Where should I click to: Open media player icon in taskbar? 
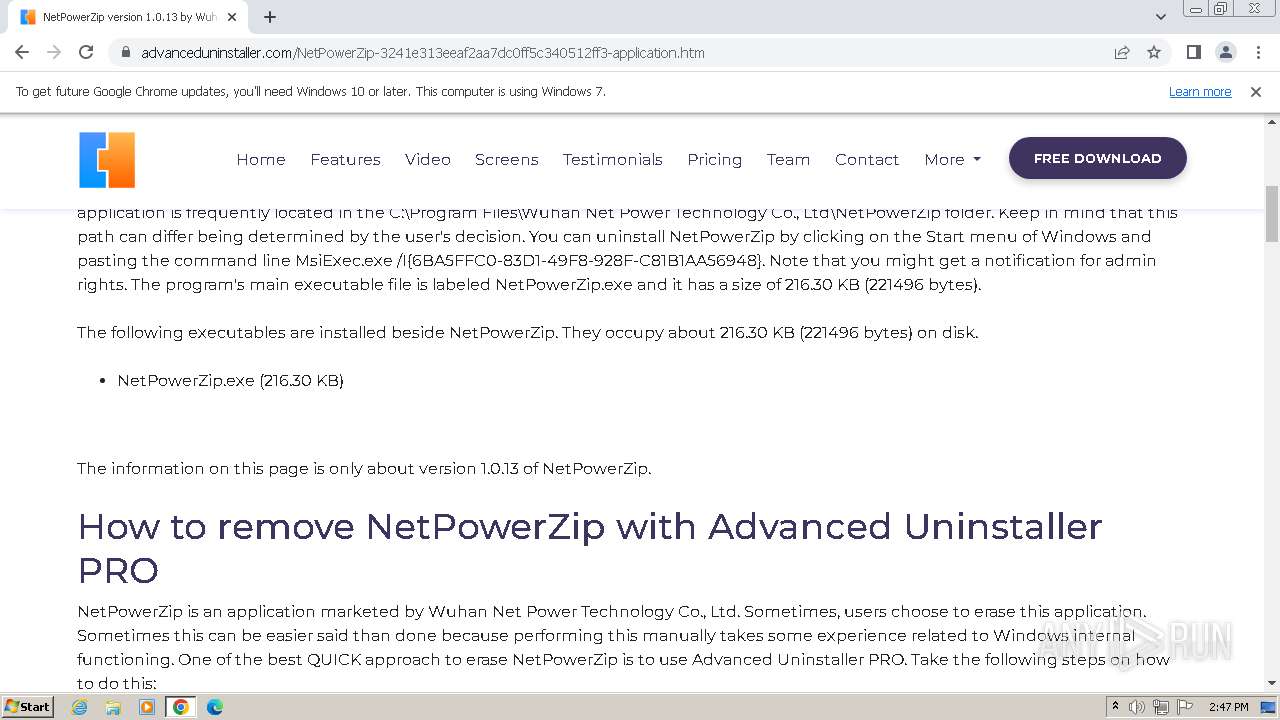pyautogui.click(x=147, y=707)
